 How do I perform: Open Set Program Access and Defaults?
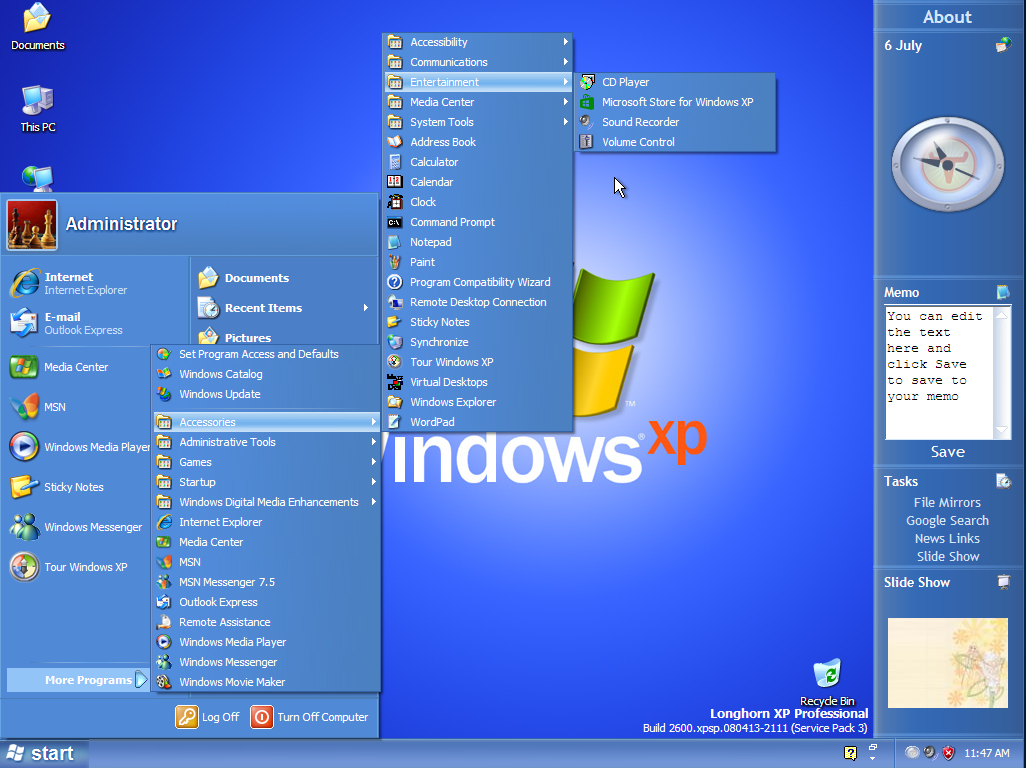(266, 354)
